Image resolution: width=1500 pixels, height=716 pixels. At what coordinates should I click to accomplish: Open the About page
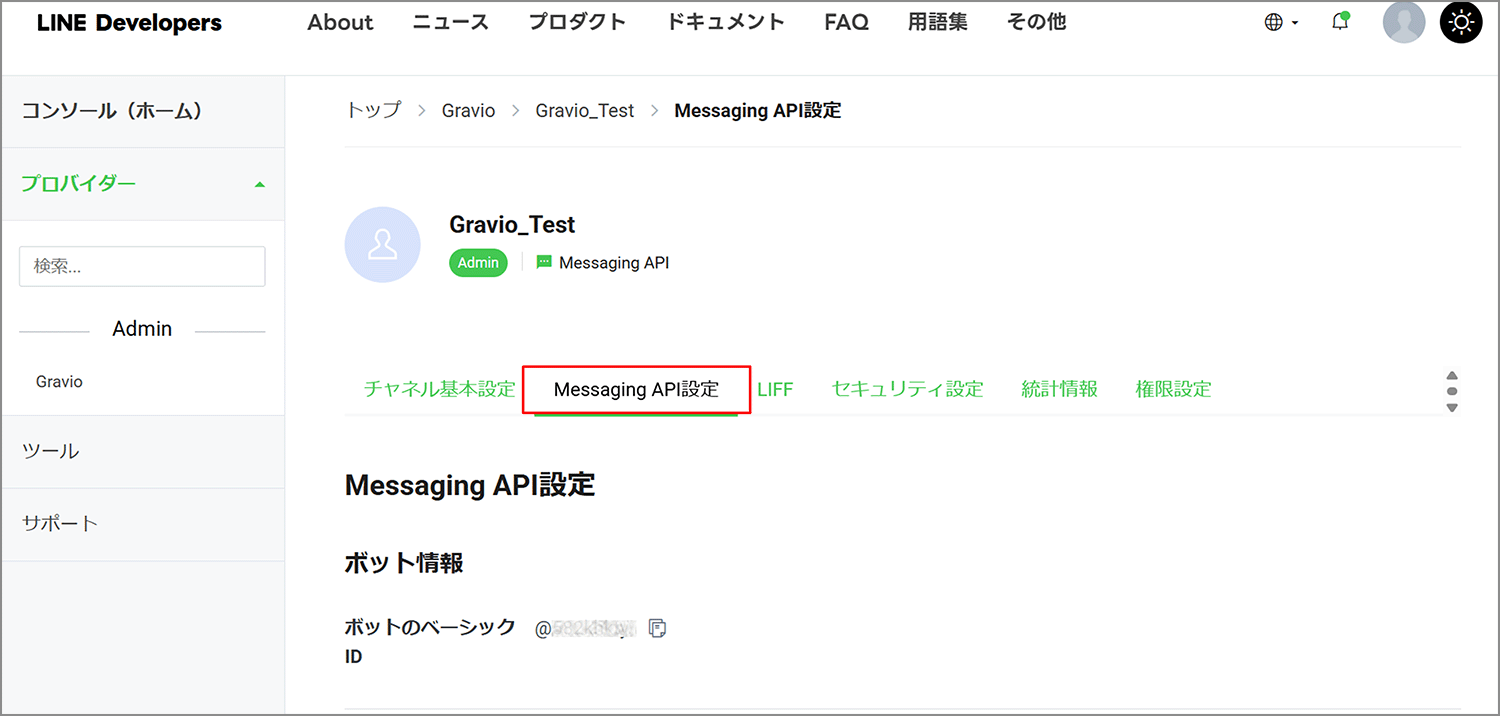pyautogui.click(x=340, y=22)
